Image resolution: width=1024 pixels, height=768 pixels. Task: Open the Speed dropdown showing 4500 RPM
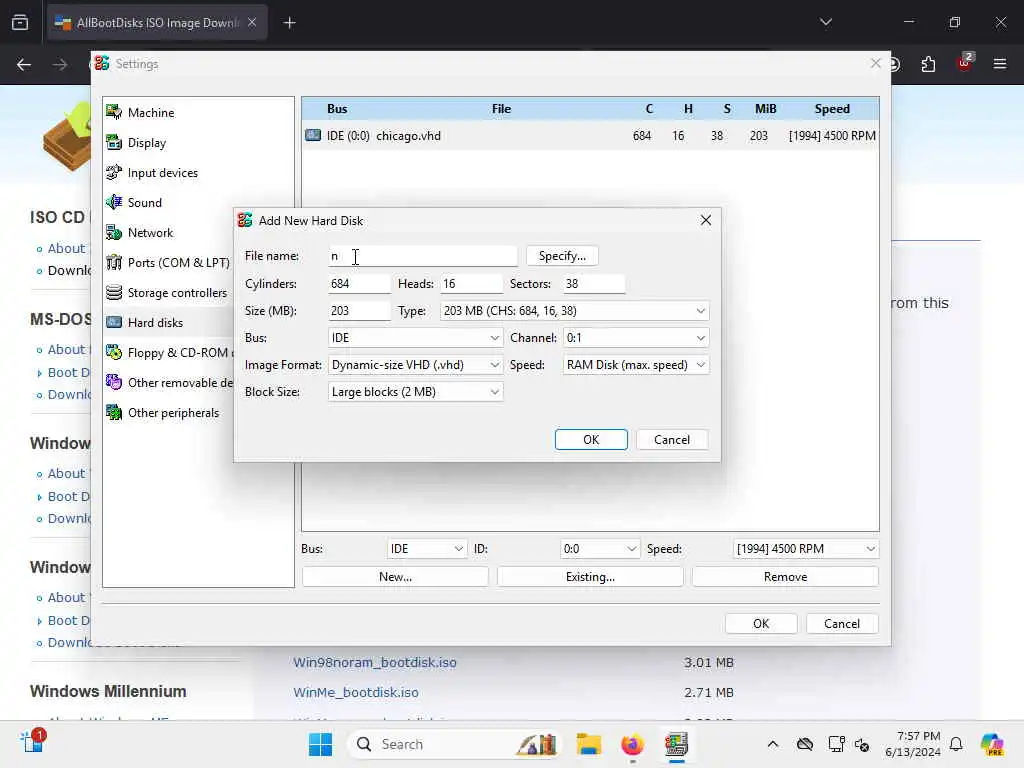click(x=806, y=549)
